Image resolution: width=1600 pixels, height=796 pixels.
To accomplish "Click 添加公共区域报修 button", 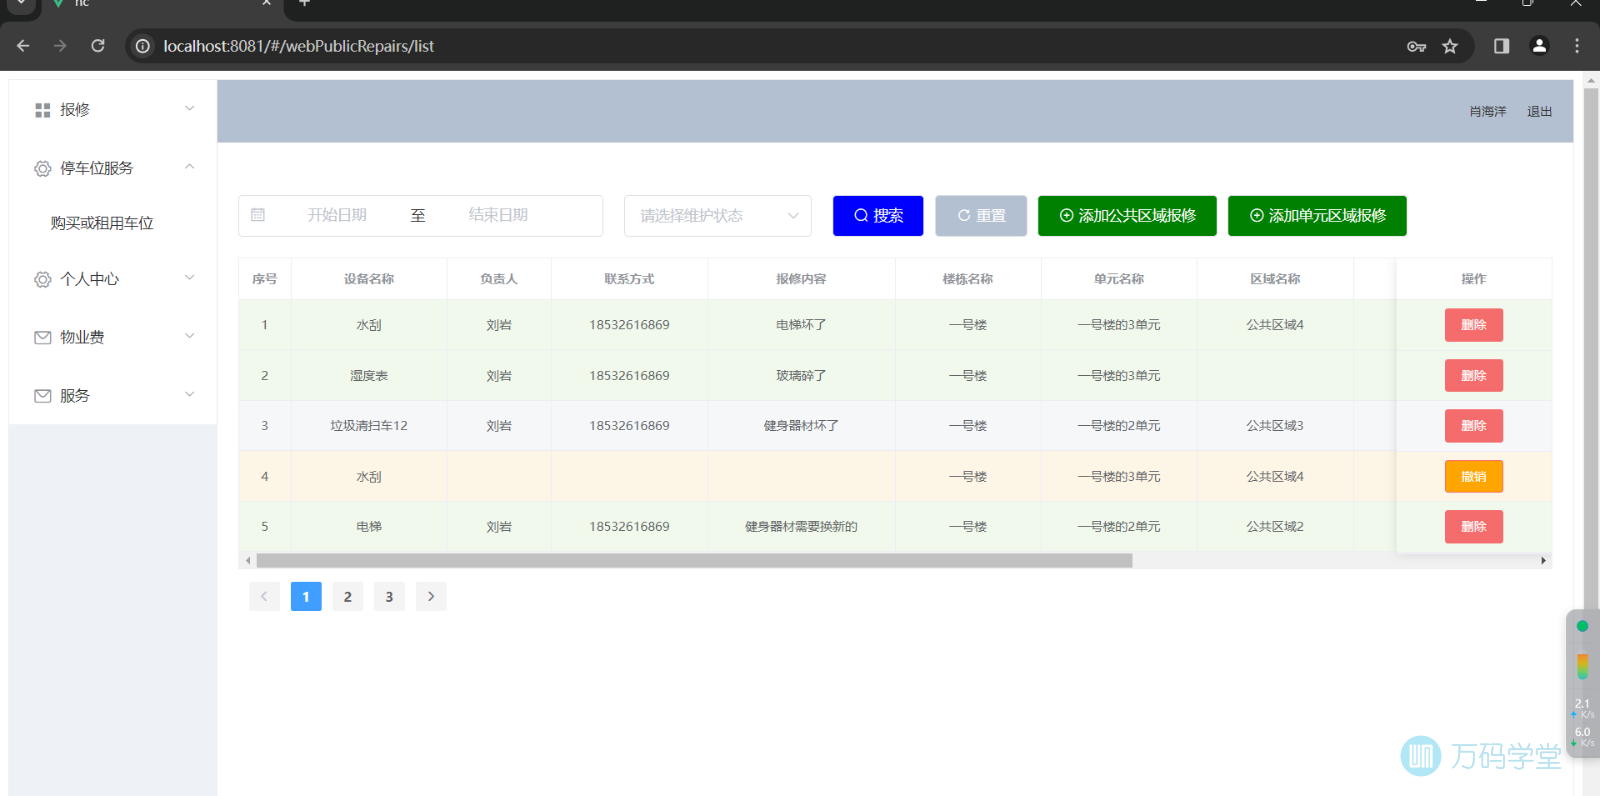I will coord(1127,216).
